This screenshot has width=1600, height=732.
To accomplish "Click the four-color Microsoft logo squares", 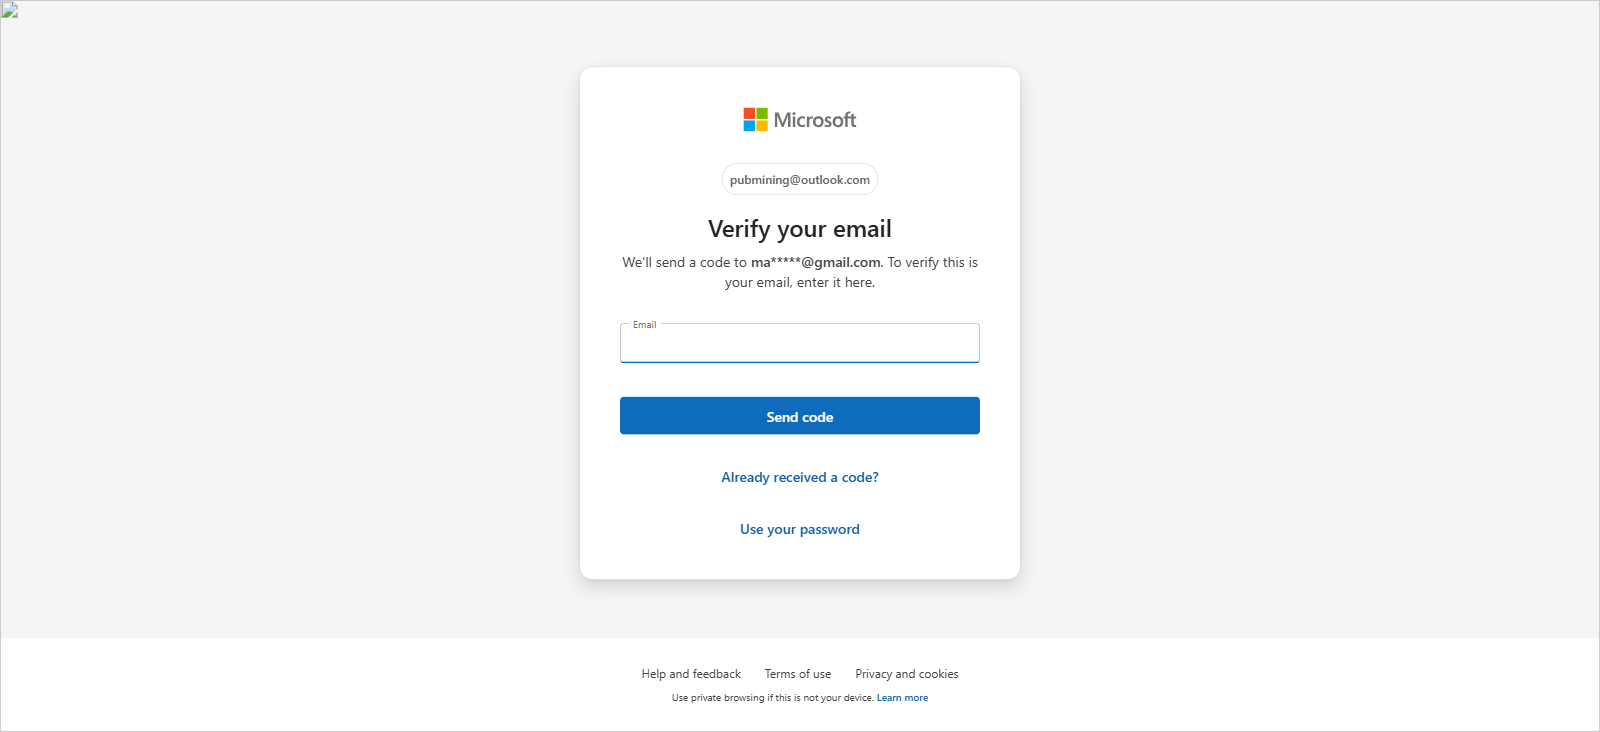I will (x=755, y=120).
